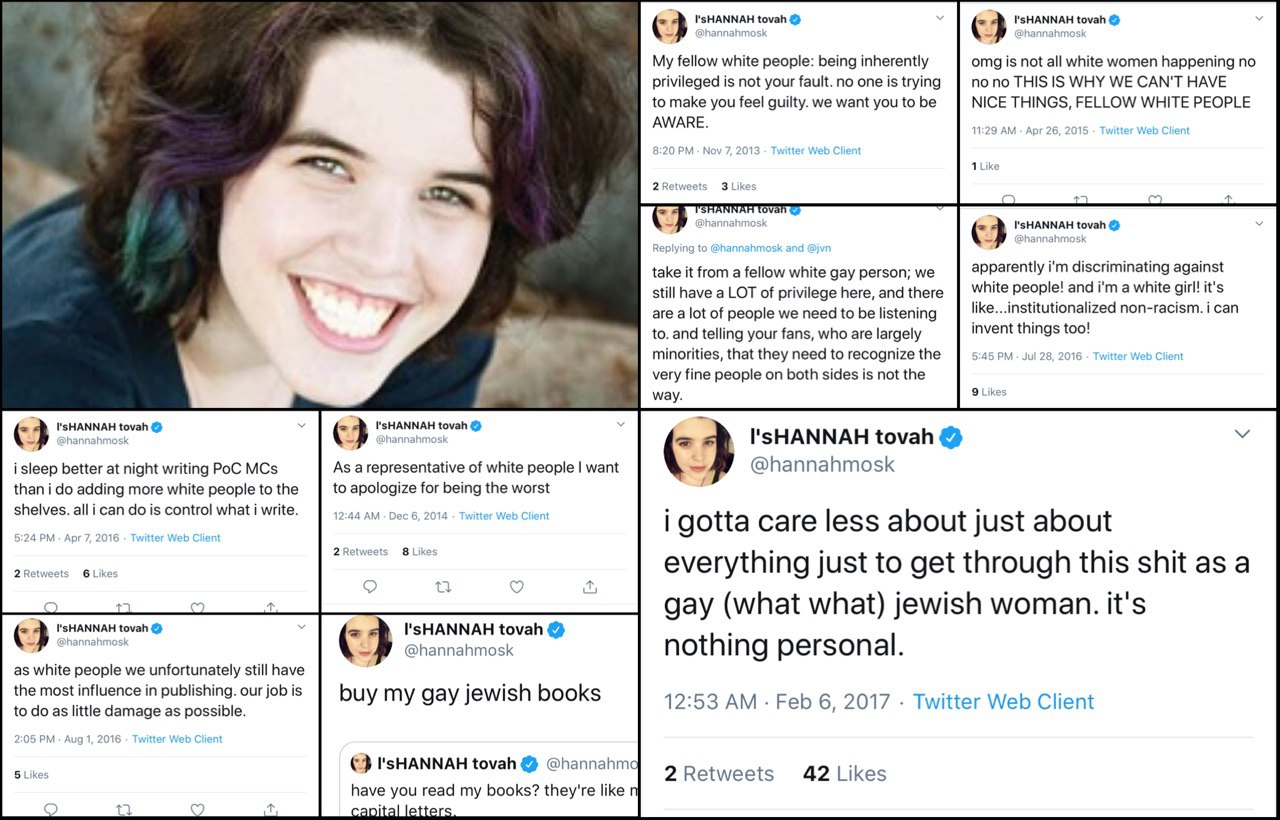
Task: Click verified badge on the large Feb 2017 tweet
Action: pos(951,437)
